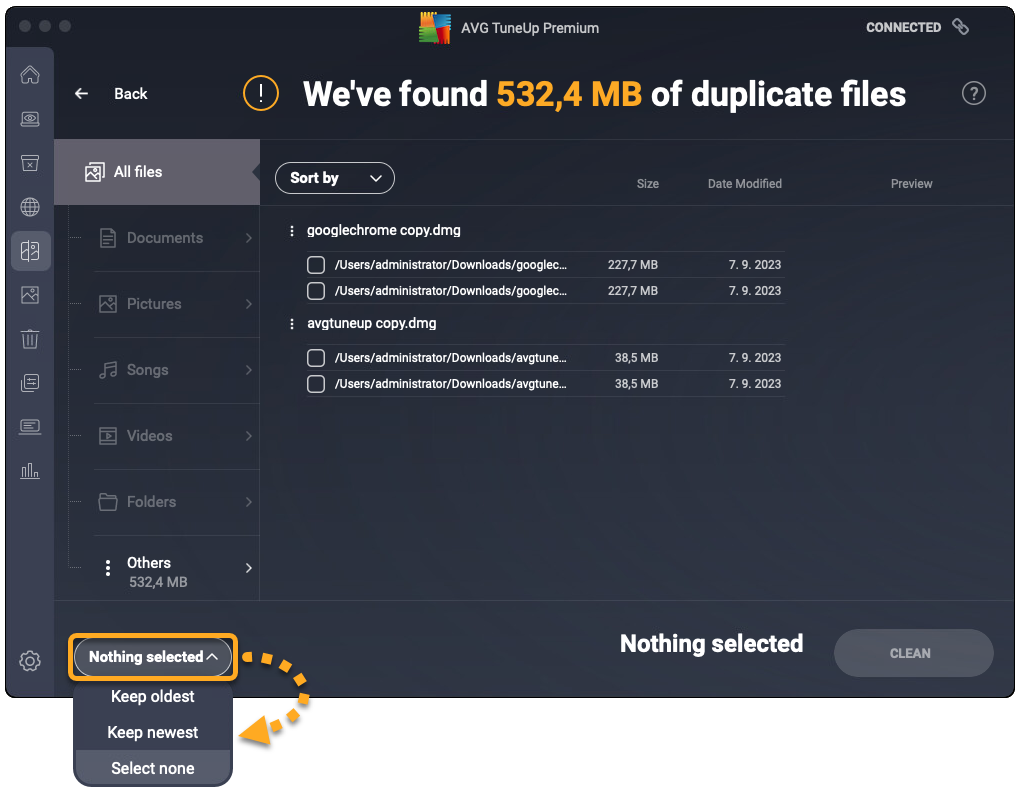Choose Keep newest from the menu
Screen dimensions: 1020x792
pos(153,732)
